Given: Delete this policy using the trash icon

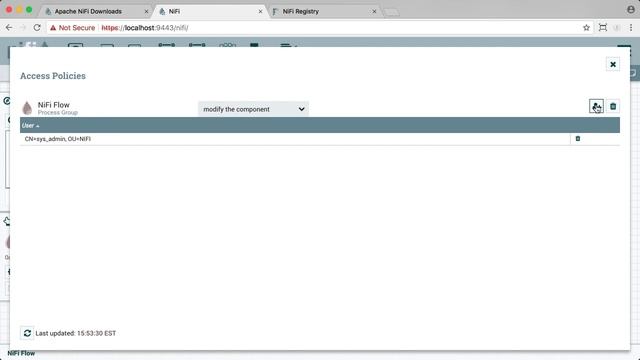Looking at the screenshot, I should pyautogui.click(x=613, y=107).
